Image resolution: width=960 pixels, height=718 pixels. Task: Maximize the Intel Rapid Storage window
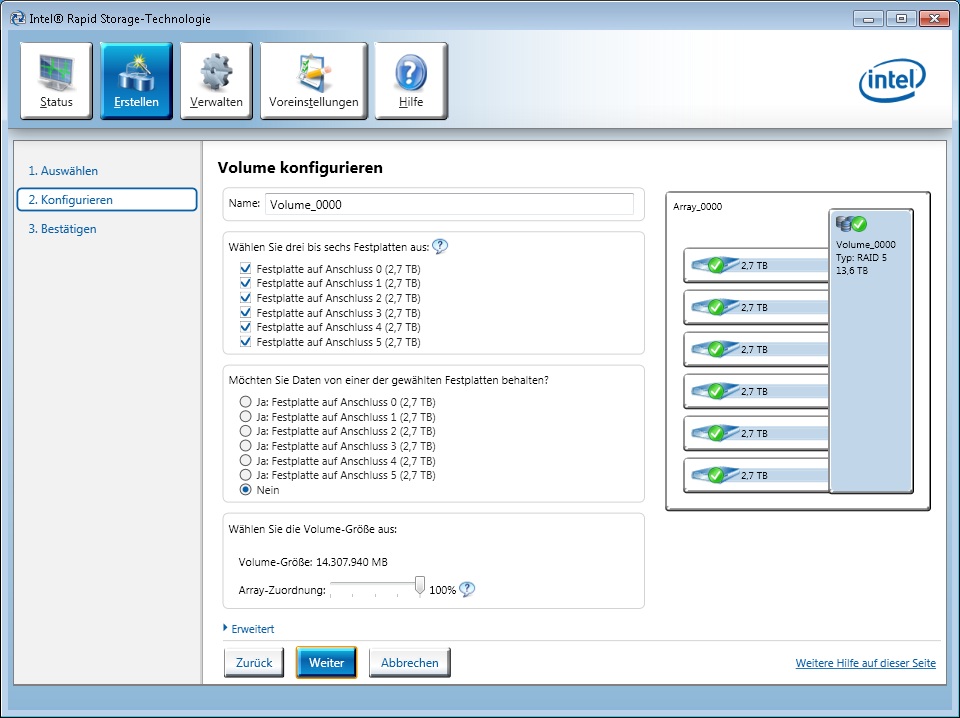coord(901,19)
